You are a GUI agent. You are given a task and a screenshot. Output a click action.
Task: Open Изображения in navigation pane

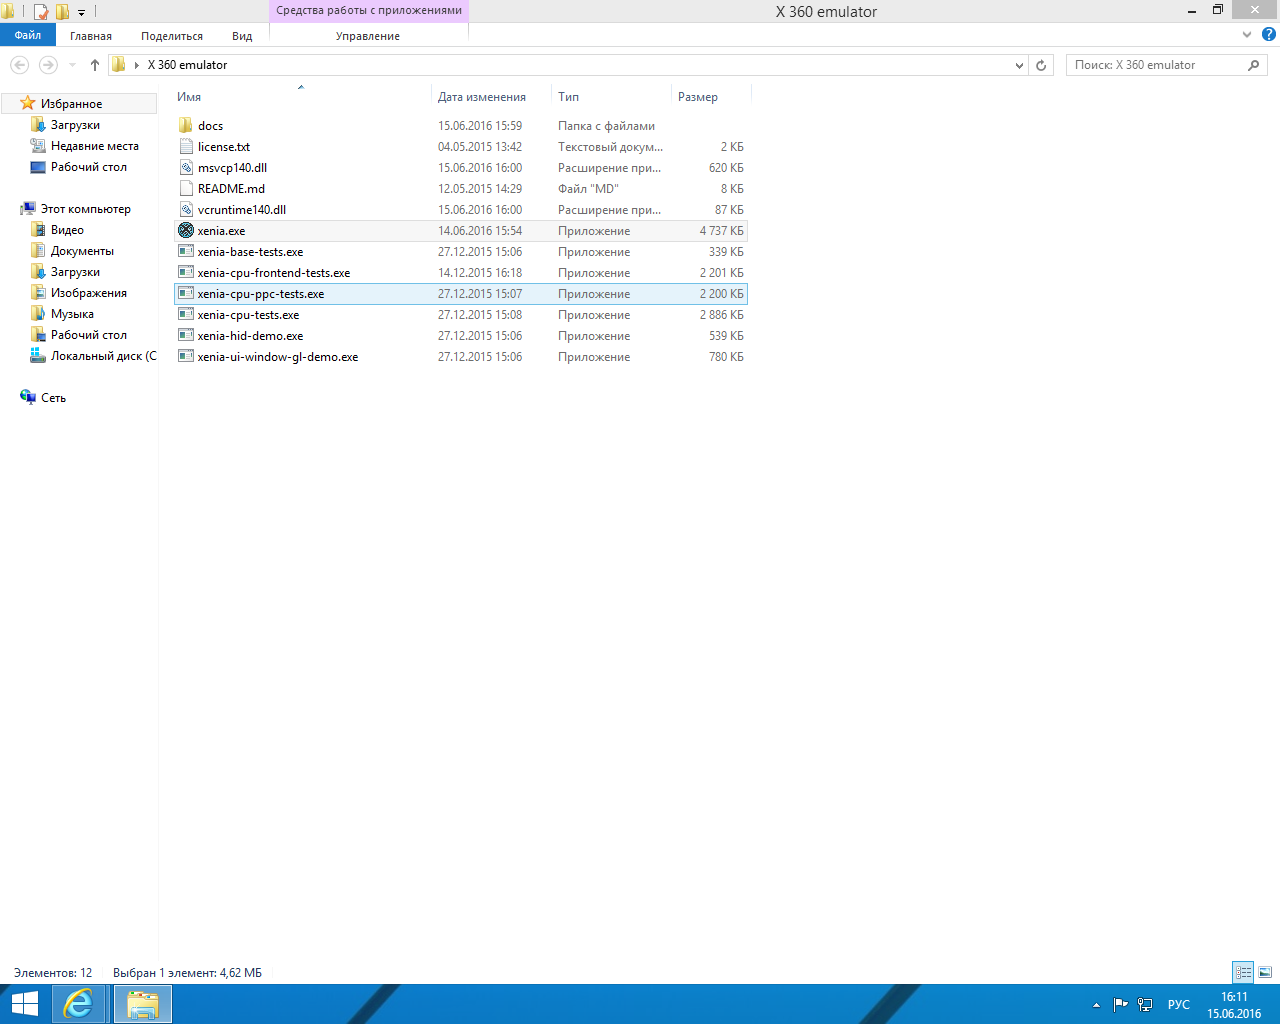click(89, 293)
